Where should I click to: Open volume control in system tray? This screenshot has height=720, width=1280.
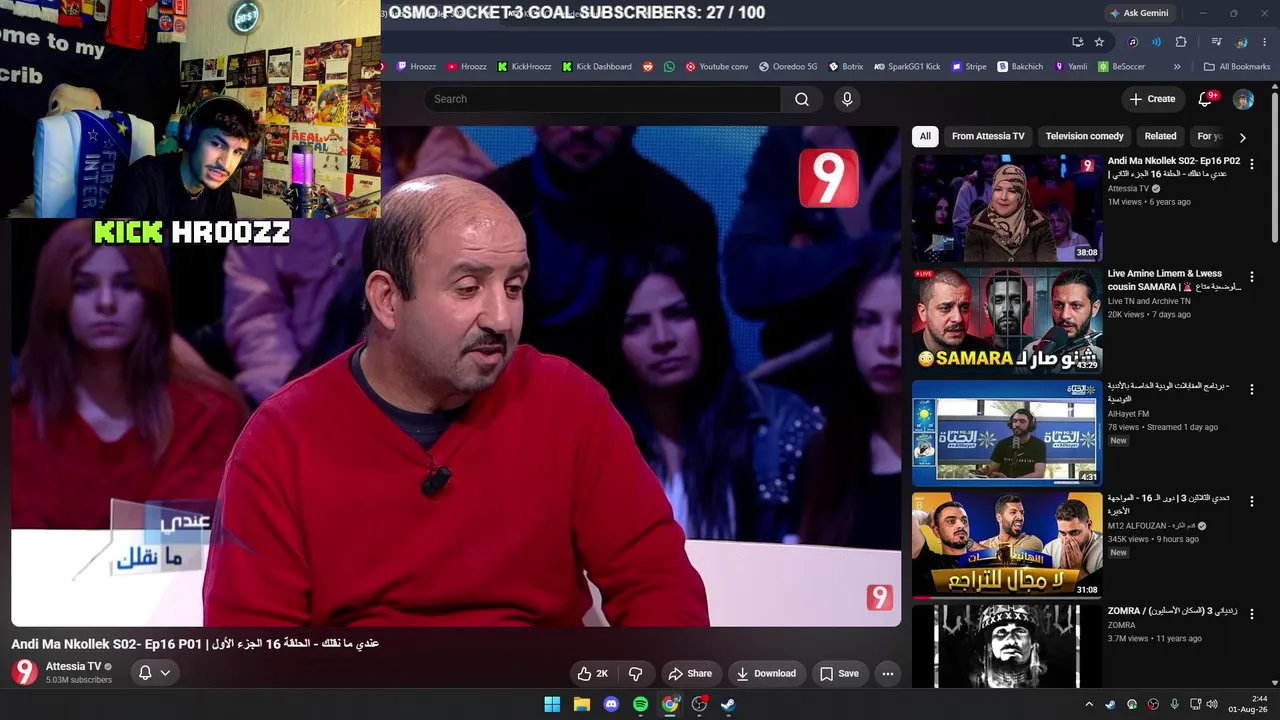[1210, 705]
